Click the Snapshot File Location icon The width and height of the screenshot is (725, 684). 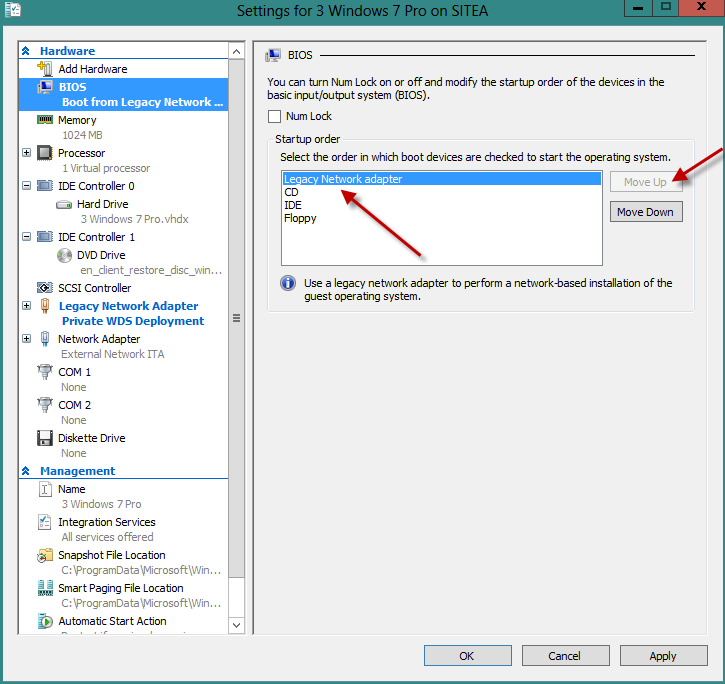pos(45,555)
